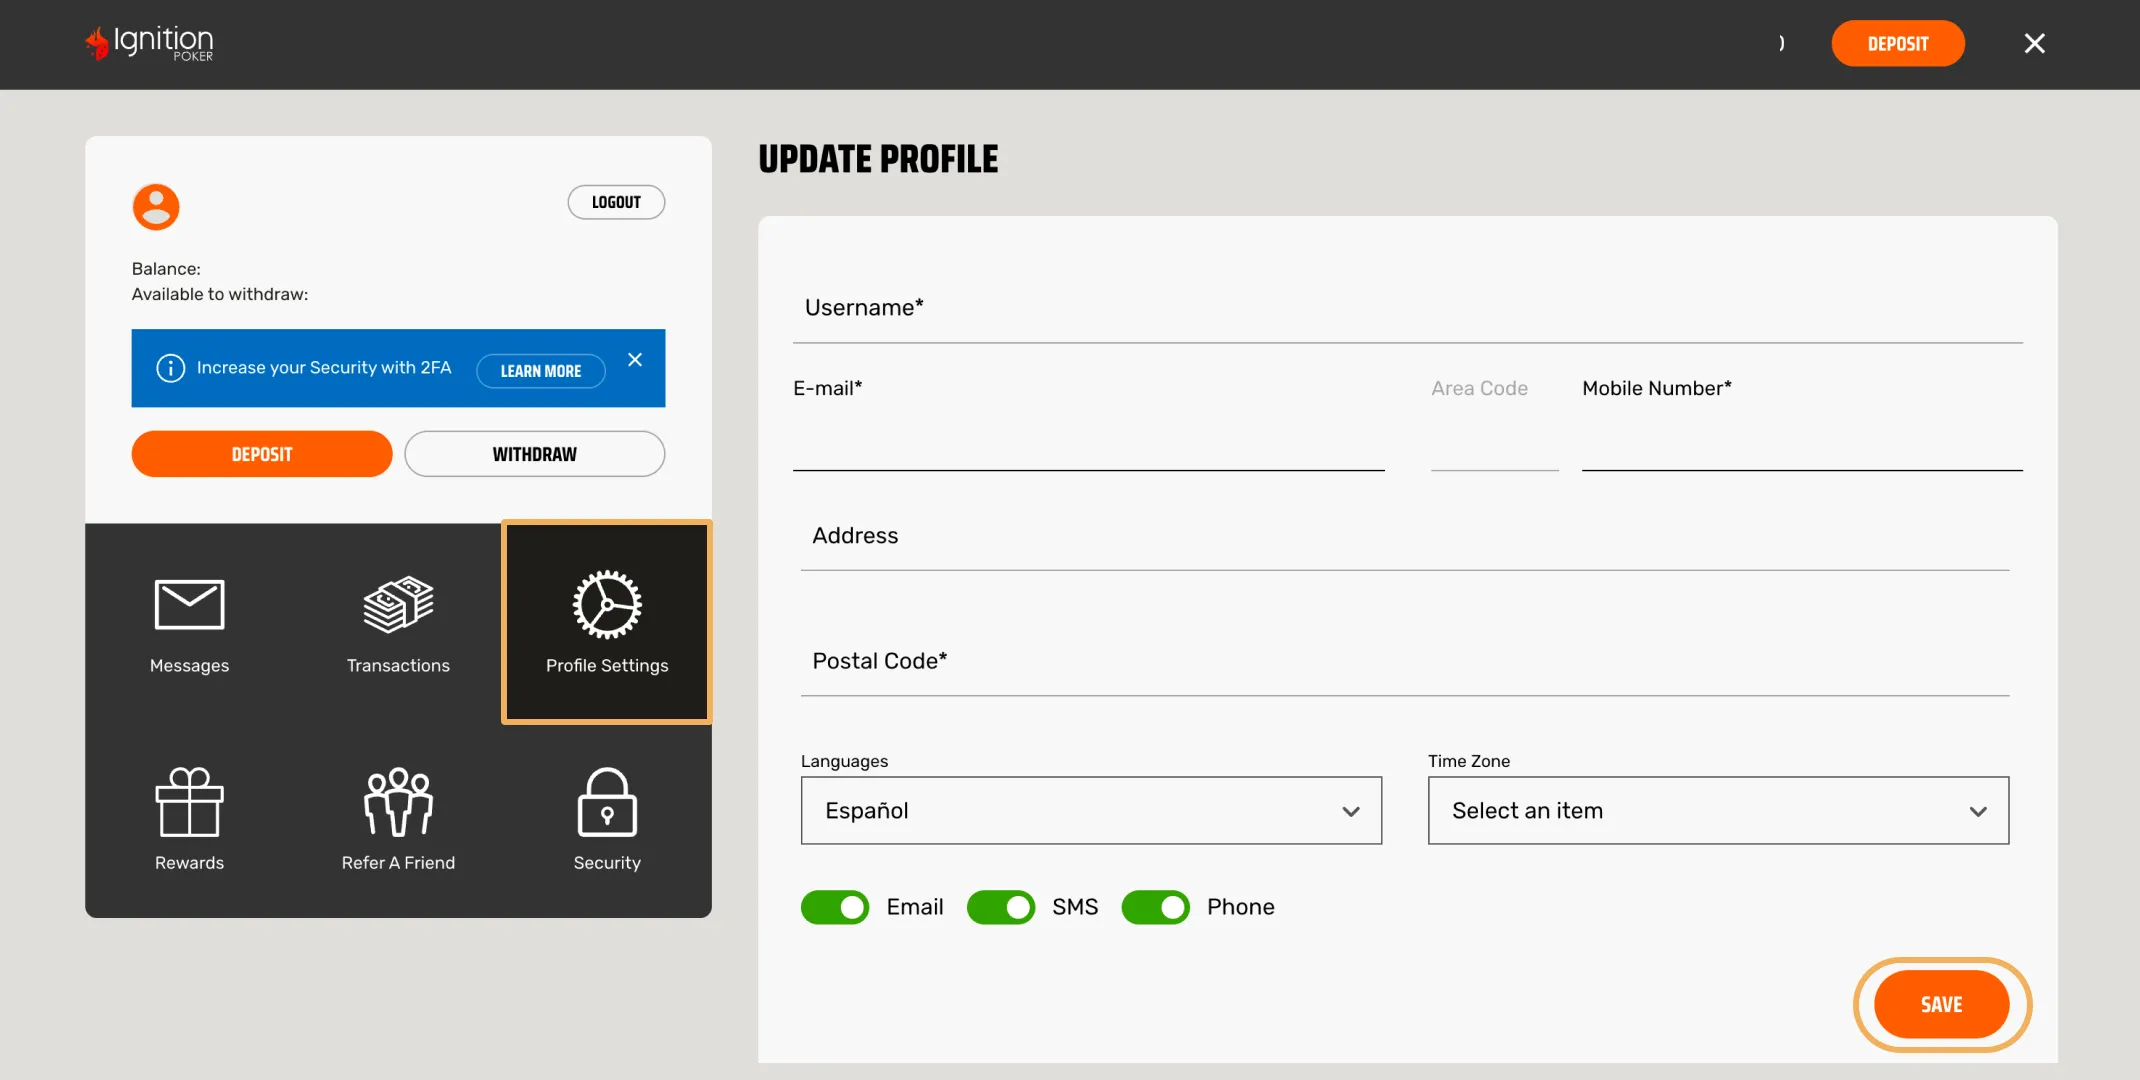This screenshot has height=1080, width=2140.
Task: Click the DEPOSIT button in top header
Action: click(1898, 43)
